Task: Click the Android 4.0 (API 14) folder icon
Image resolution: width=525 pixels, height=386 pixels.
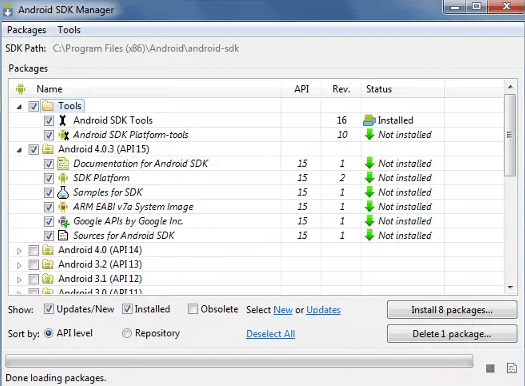Action: [48, 250]
